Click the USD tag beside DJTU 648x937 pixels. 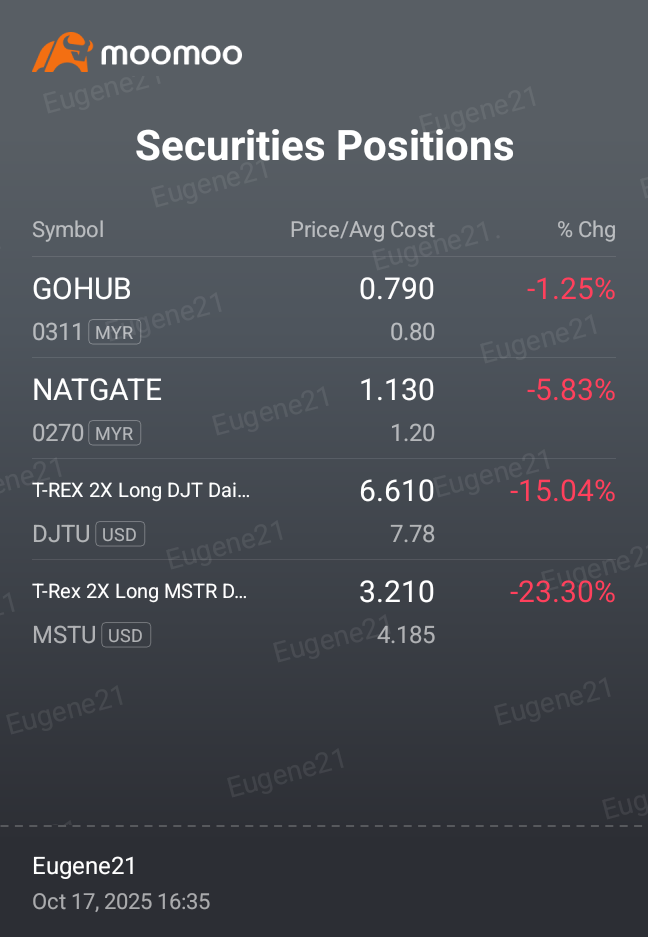click(120, 534)
